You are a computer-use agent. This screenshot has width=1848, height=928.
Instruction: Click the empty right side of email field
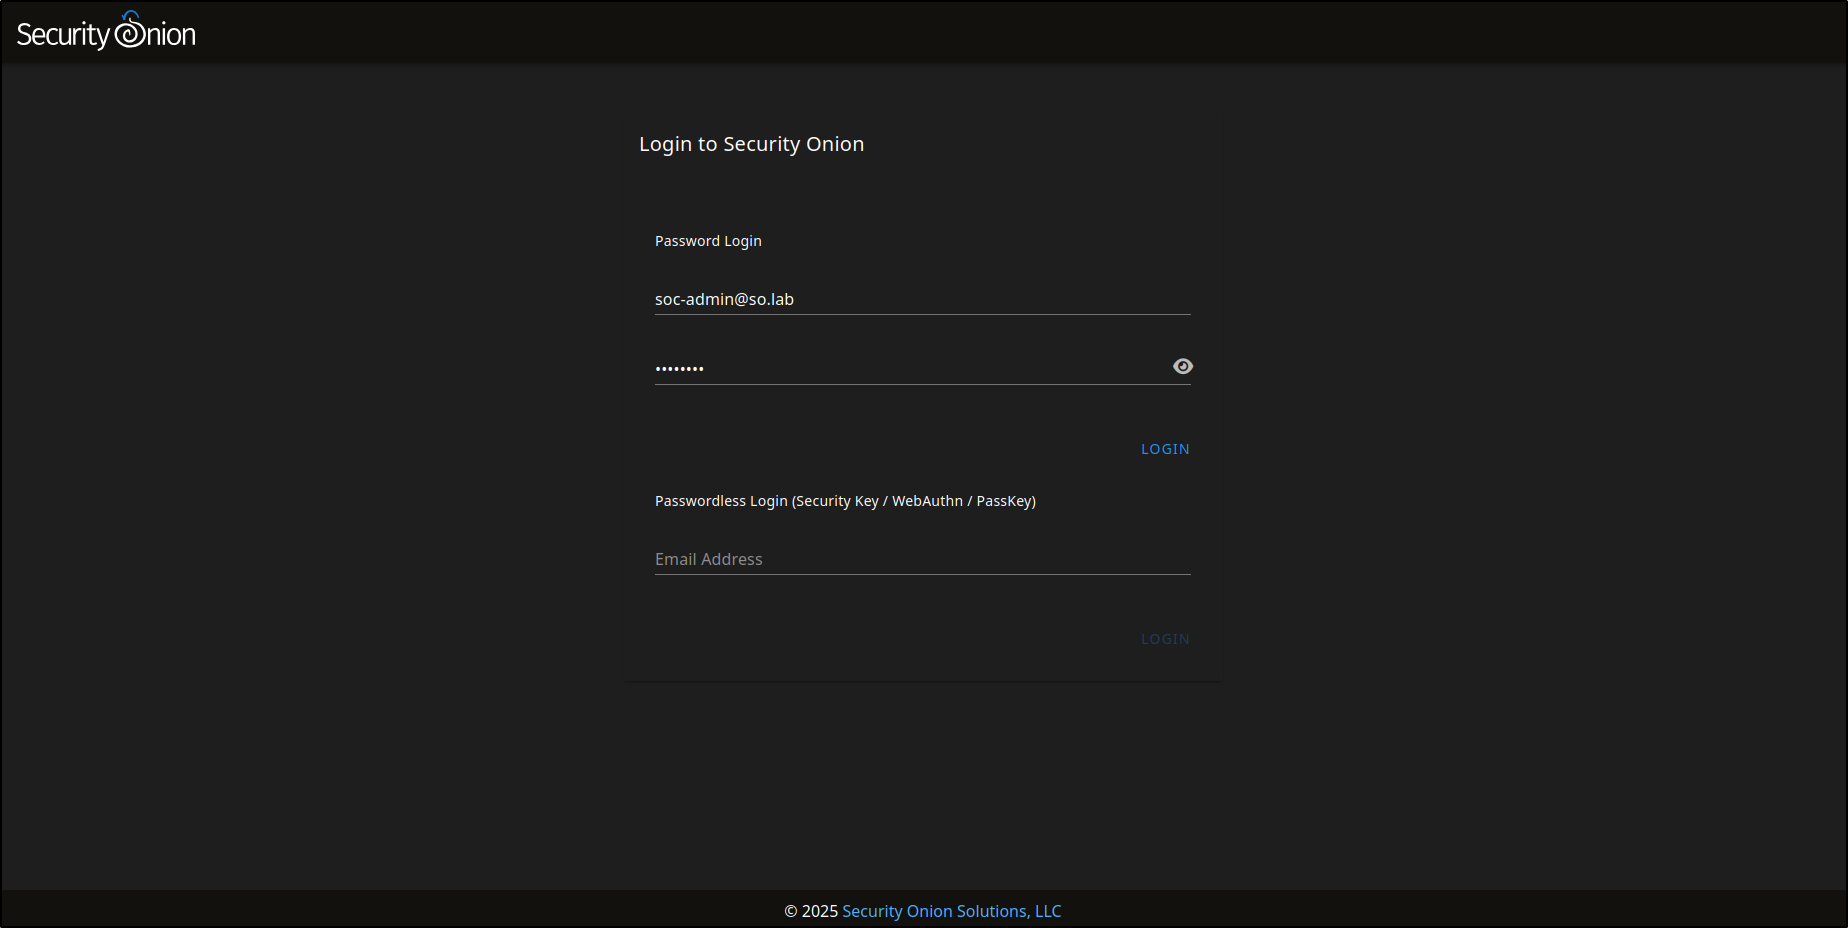(1050, 299)
